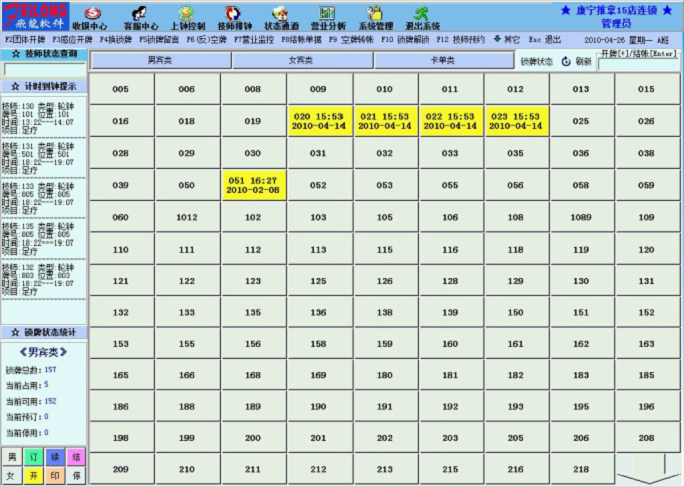Screen dimensions: 684x487
Task: Click F8结账单据 shortcut button
Action: 300,39
